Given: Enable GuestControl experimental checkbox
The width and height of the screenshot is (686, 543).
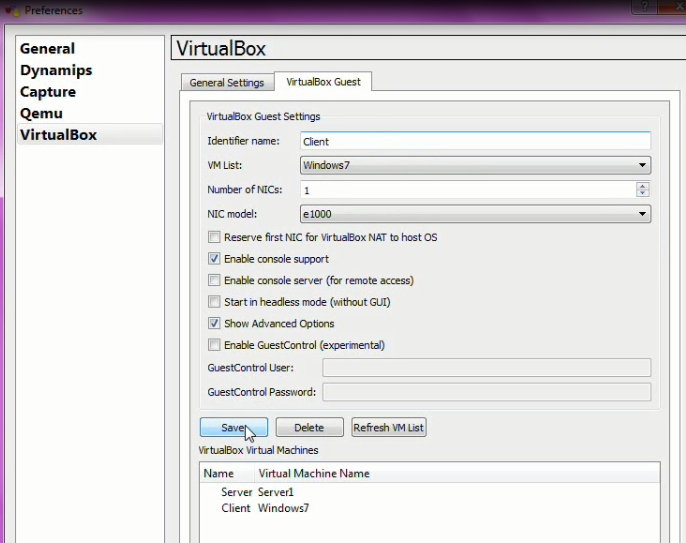Looking at the screenshot, I should [x=214, y=345].
